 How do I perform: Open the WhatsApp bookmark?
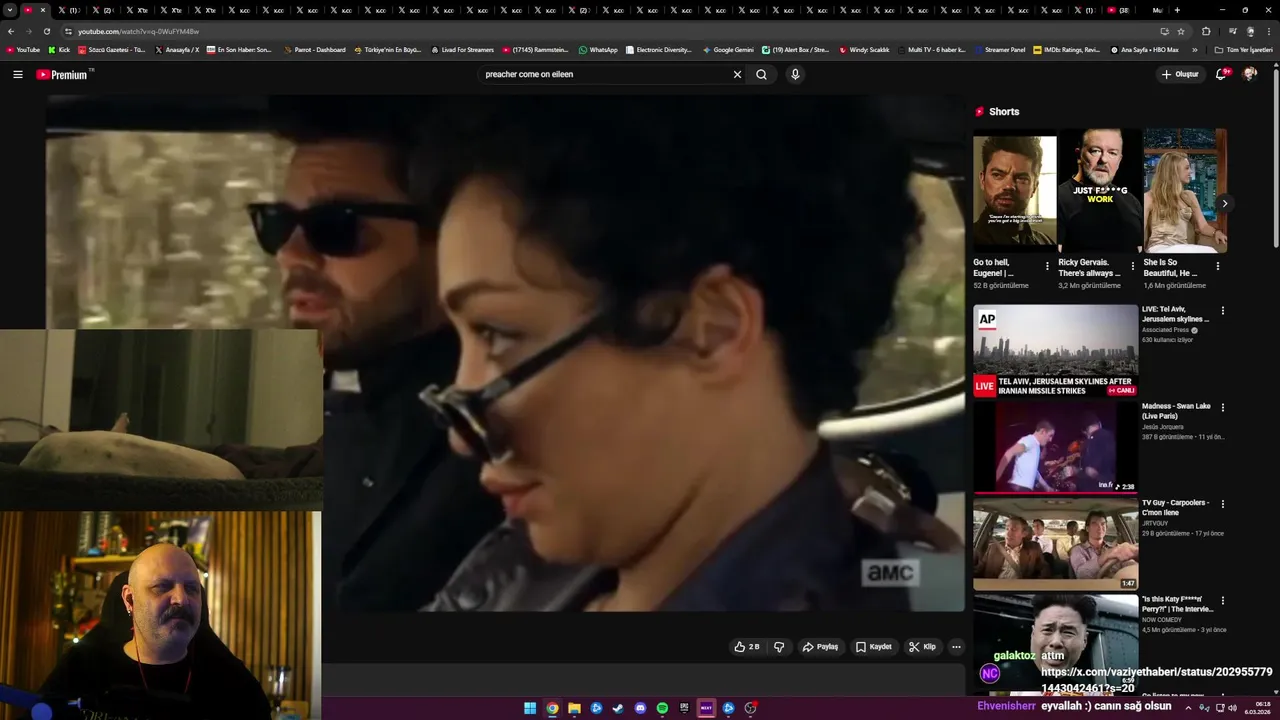598,50
